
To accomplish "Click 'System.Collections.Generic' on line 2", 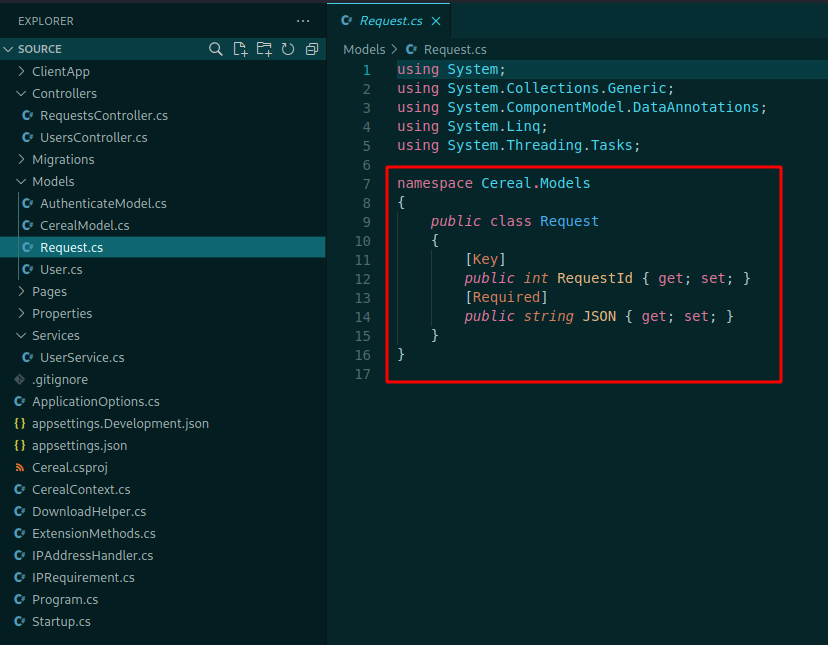I will (x=557, y=88).
